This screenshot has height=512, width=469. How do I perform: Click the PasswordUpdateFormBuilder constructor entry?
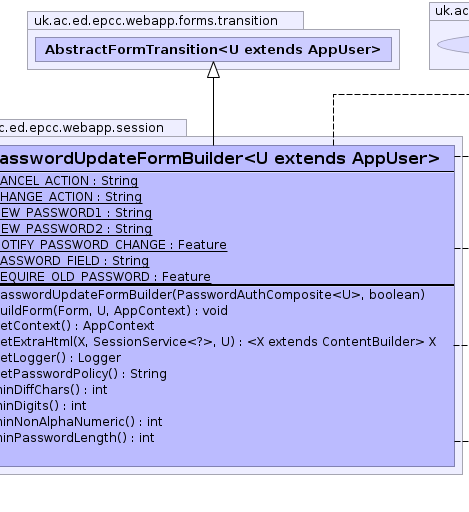point(213,295)
